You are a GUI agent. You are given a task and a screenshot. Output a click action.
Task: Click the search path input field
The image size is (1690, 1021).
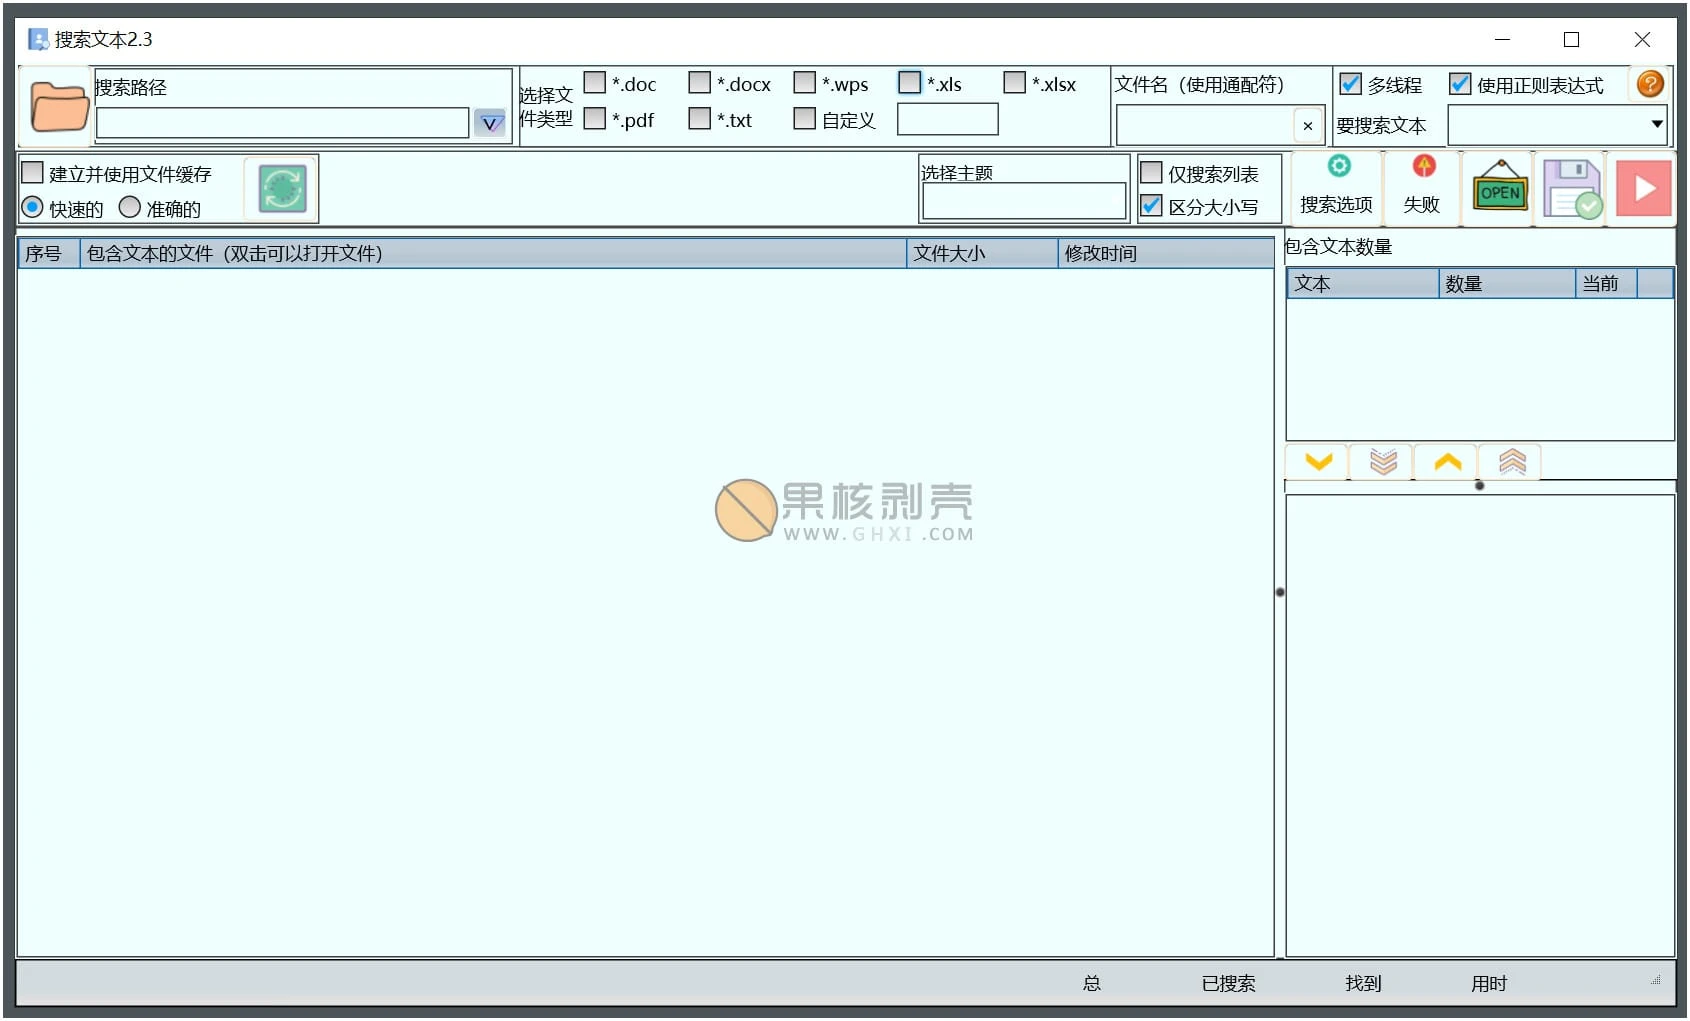point(282,123)
